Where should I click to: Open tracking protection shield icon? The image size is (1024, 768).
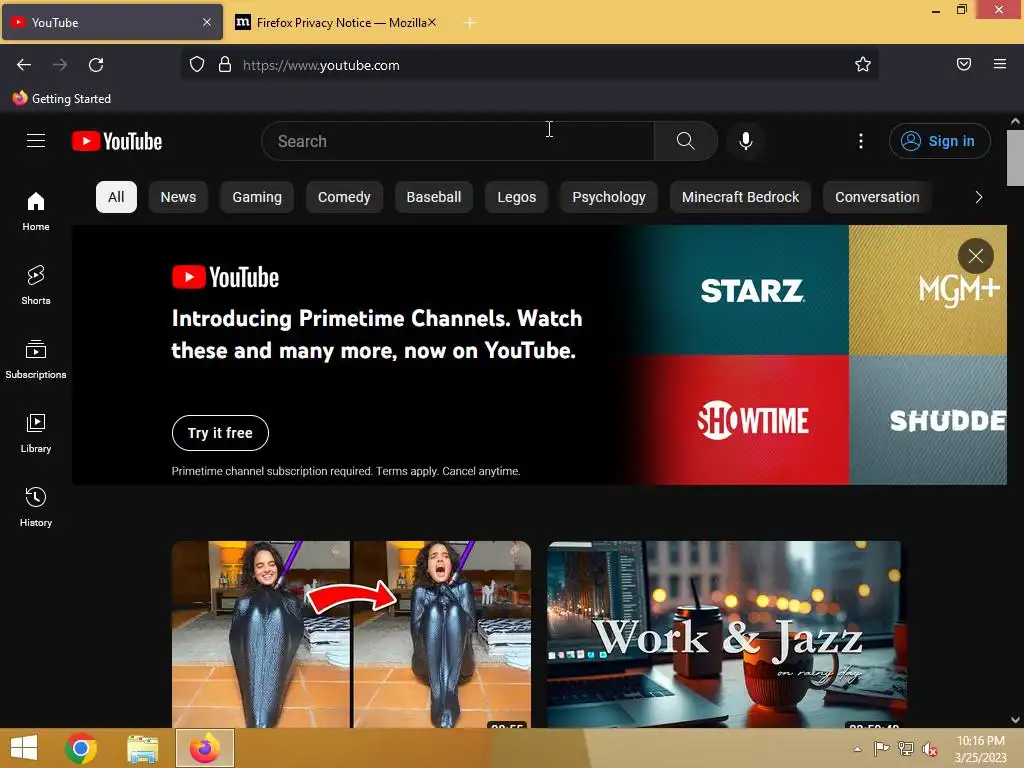[197, 65]
